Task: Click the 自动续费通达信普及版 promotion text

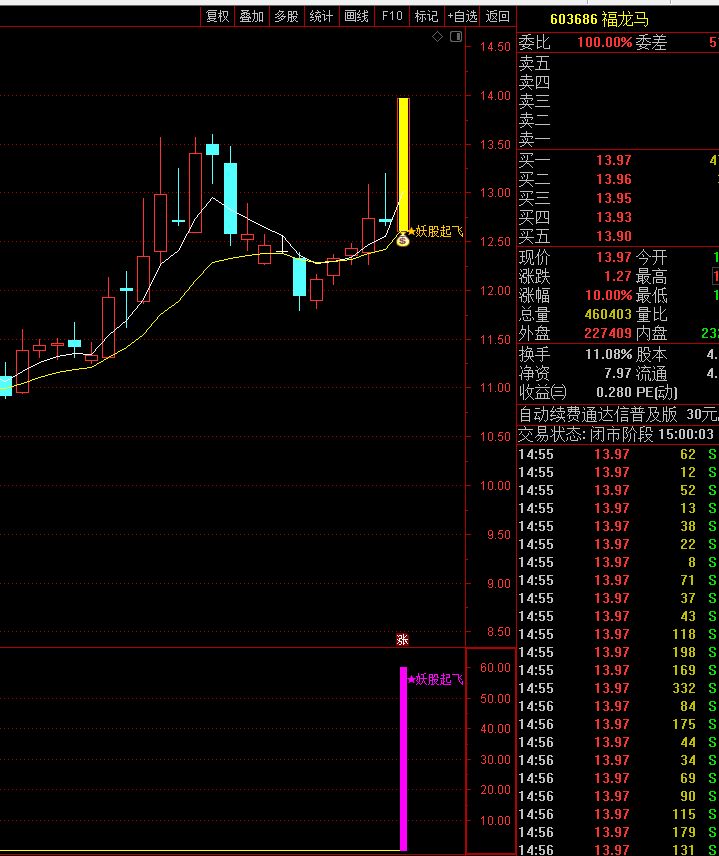Action: [x=597, y=414]
